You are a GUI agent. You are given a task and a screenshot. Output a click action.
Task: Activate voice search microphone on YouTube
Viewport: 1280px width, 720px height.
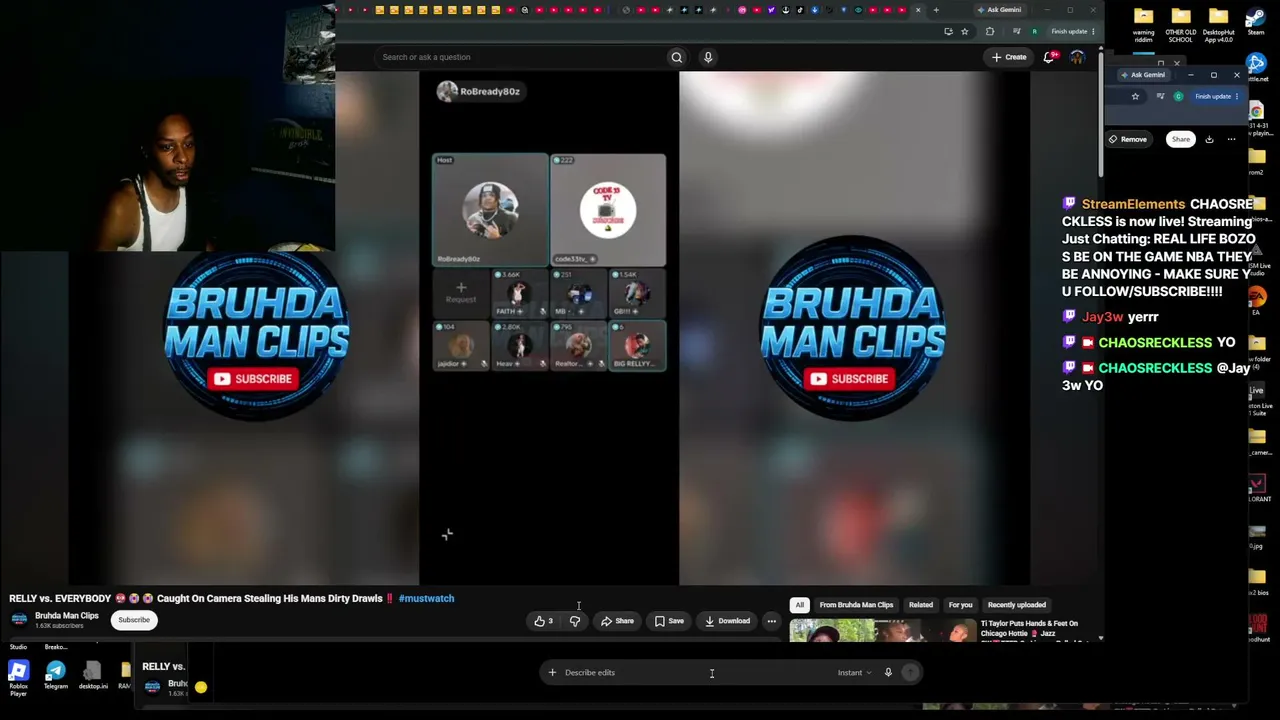pos(708,57)
